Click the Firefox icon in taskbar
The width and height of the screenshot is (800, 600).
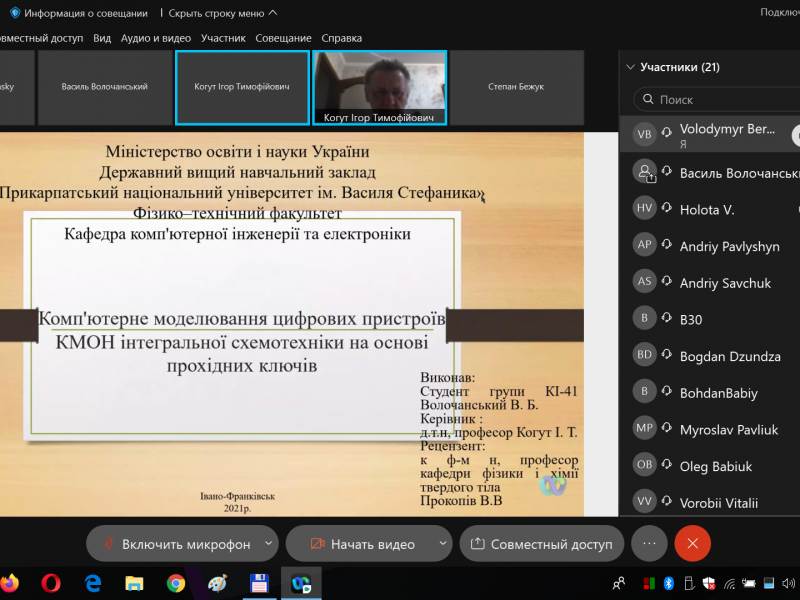tap(9, 582)
